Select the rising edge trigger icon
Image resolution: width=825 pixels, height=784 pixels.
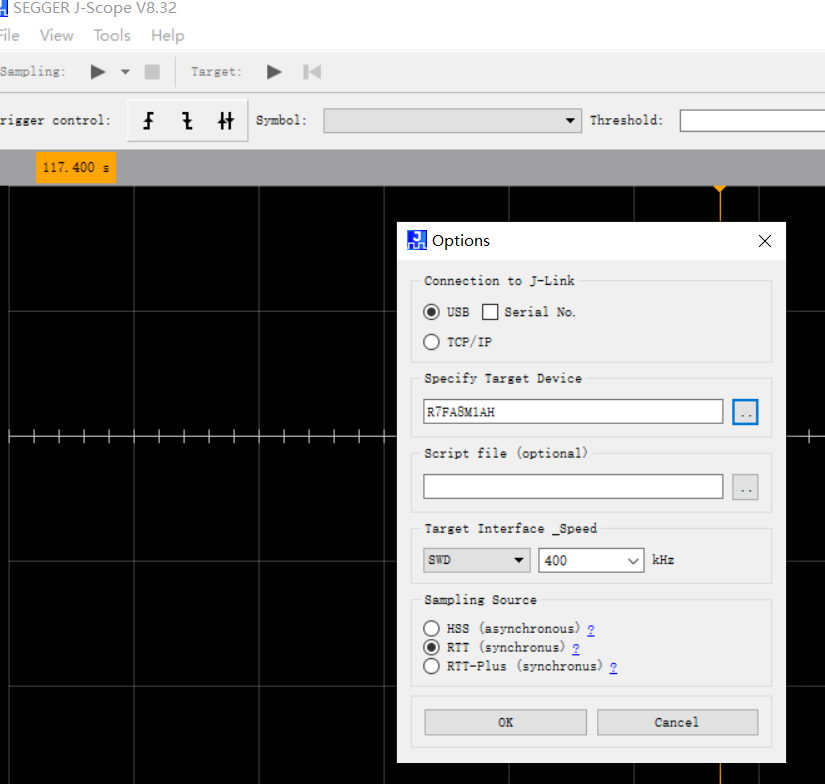click(x=148, y=120)
